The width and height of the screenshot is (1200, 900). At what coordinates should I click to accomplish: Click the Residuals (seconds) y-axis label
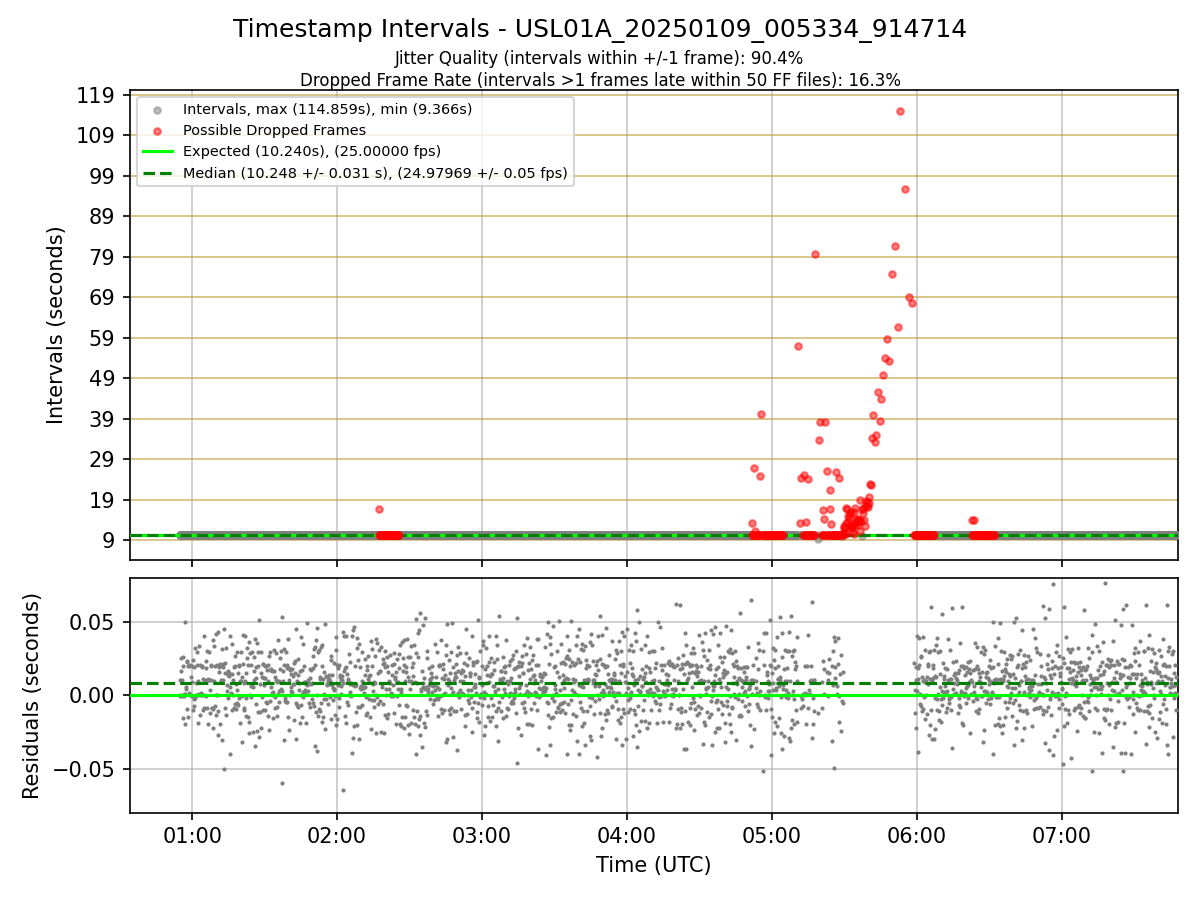pyautogui.click(x=32, y=696)
